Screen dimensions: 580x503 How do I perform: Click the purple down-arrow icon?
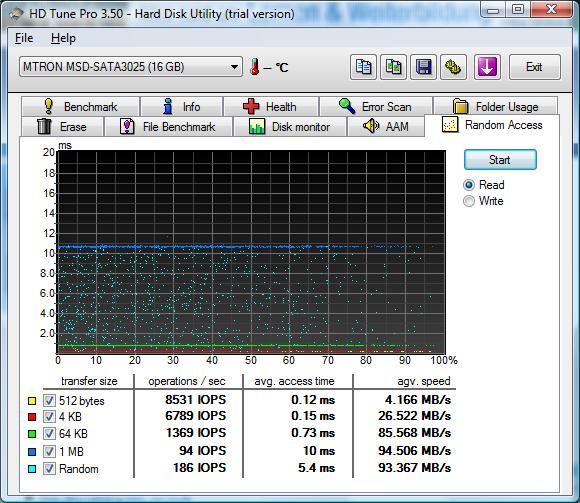point(488,67)
